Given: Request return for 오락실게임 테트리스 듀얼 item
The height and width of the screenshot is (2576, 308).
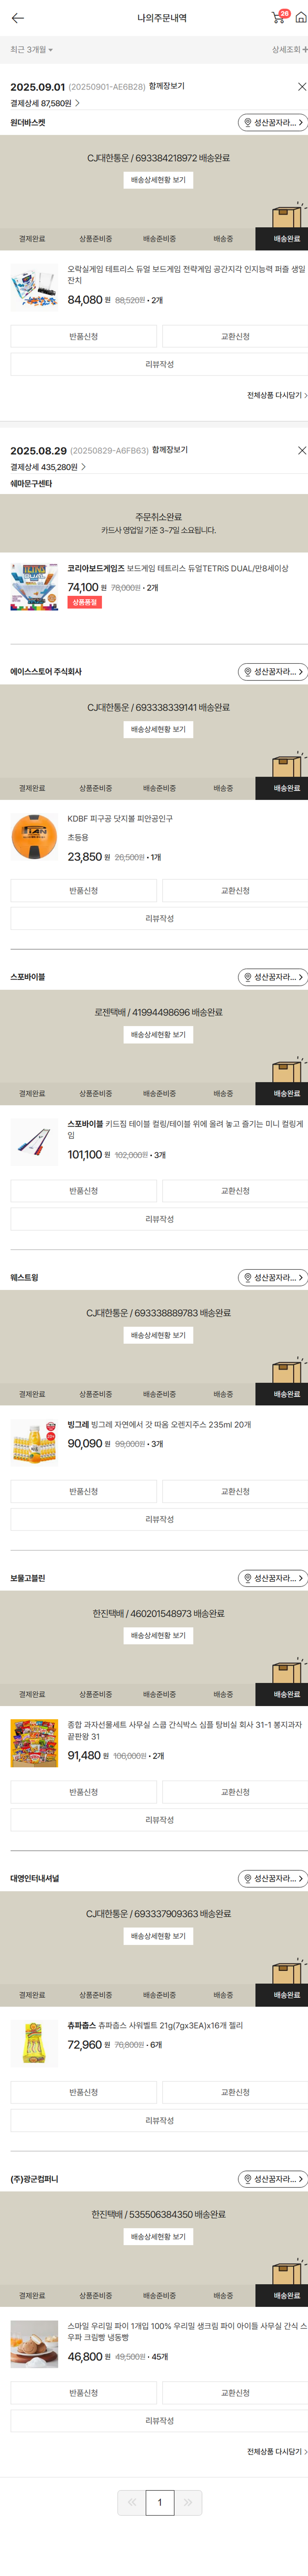Looking at the screenshot, I should coord(83,337).
